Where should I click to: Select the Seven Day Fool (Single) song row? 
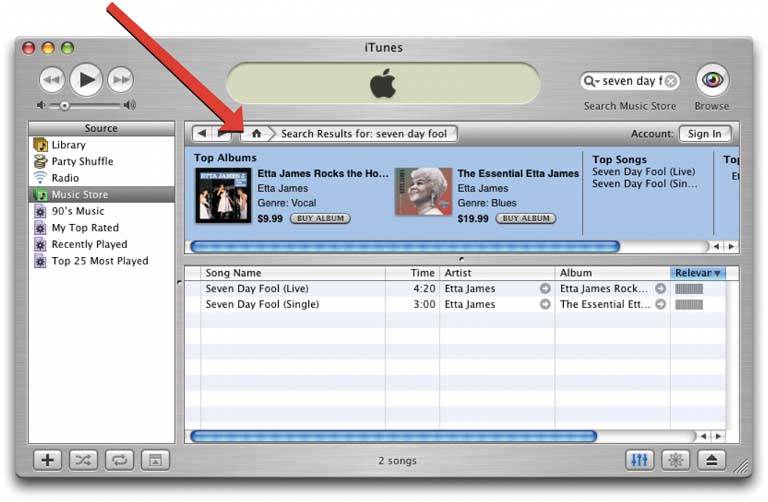click(x=456, y=304)
